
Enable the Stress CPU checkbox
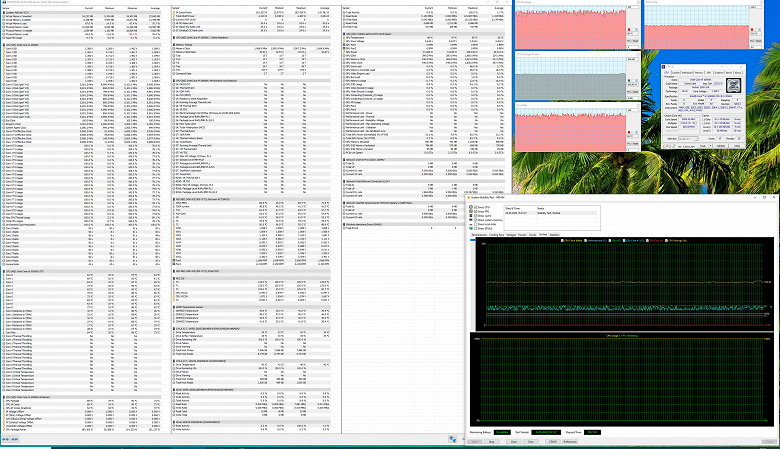[474, 207]
